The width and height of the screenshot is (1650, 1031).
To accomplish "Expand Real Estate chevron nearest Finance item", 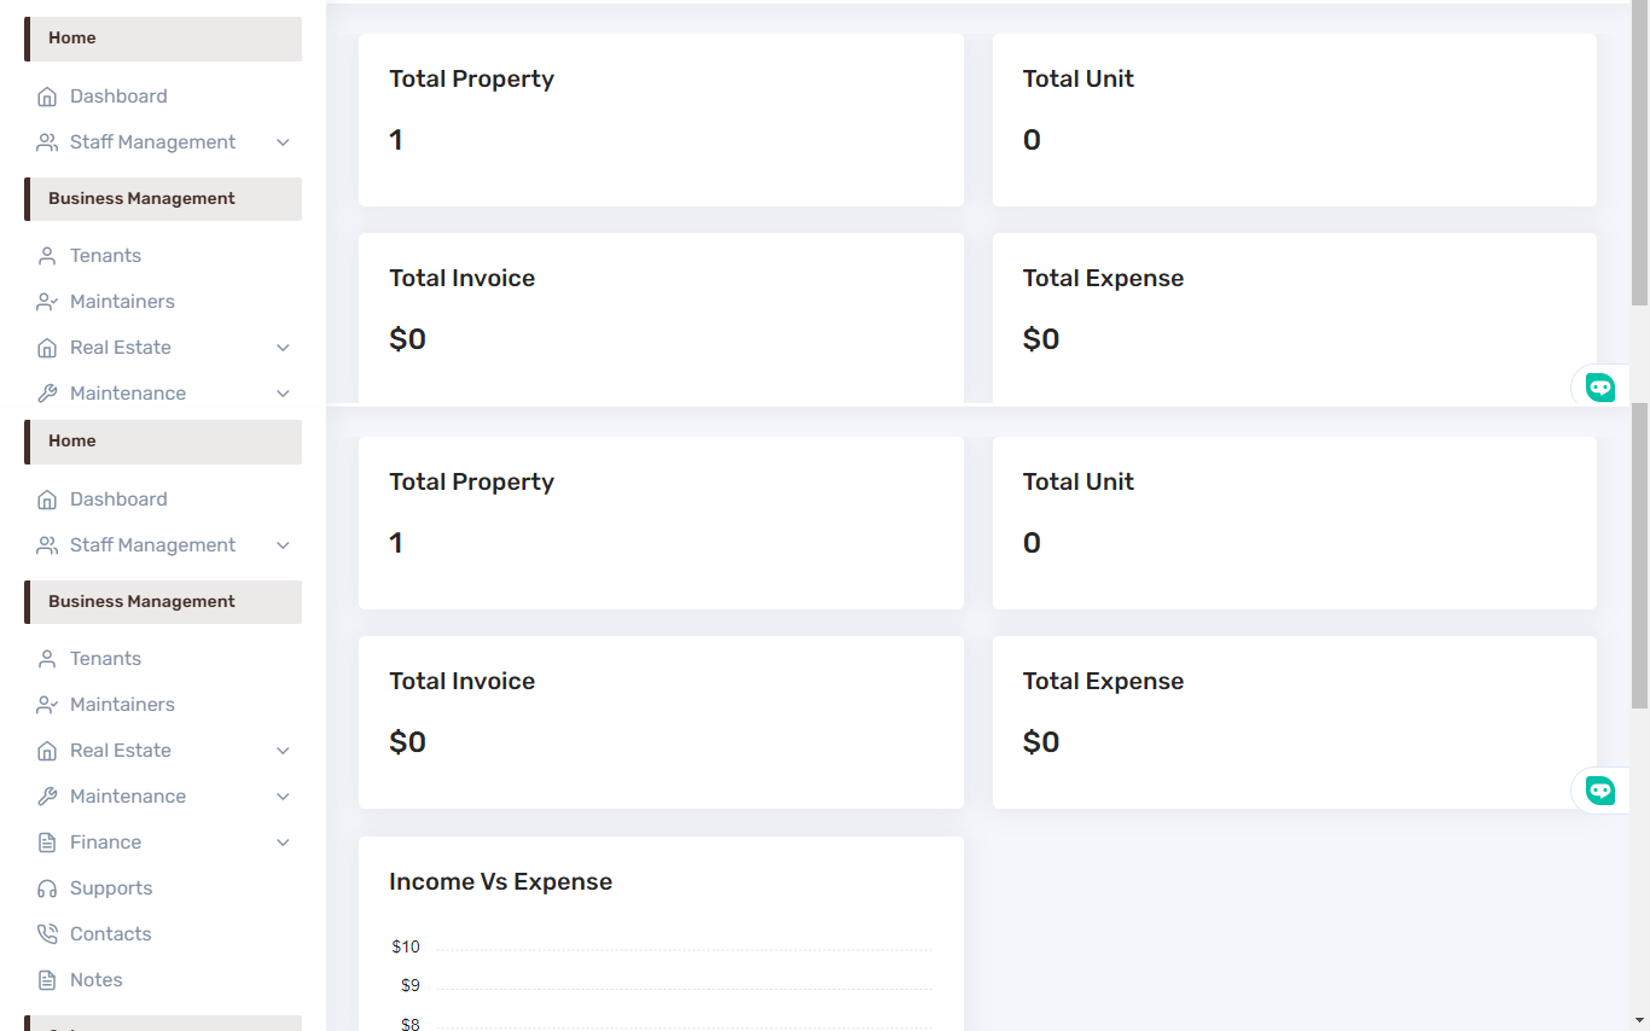I will (283, 751).
